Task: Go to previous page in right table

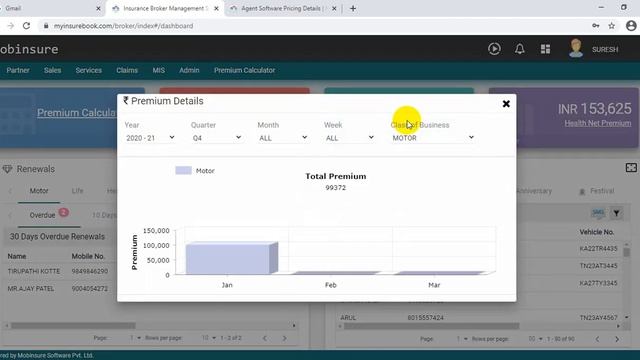Action: click(597, 339)
